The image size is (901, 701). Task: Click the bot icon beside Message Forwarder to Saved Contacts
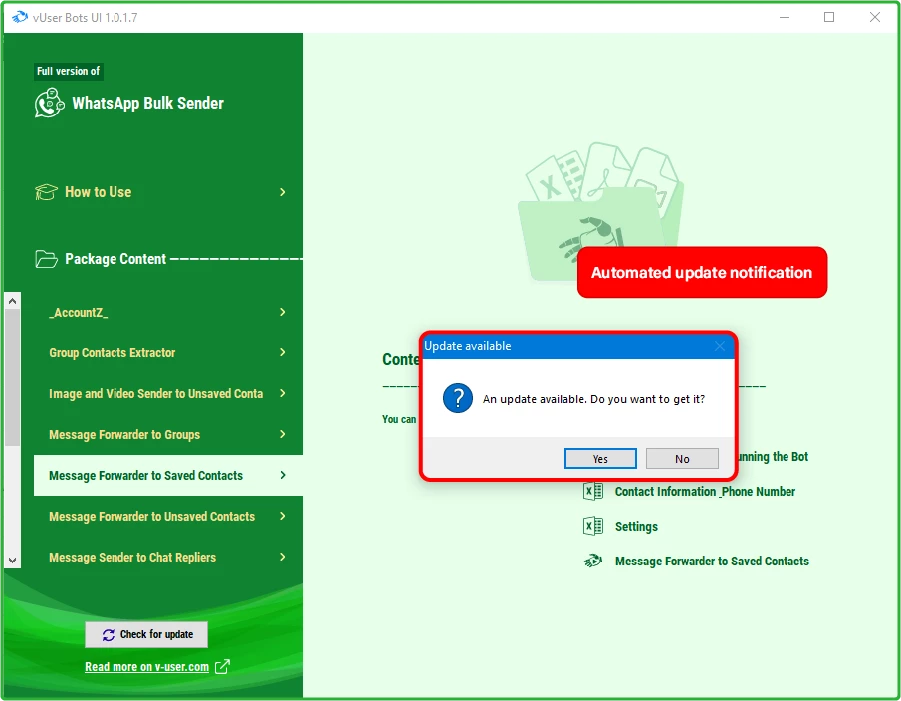[x=592, y=561]
